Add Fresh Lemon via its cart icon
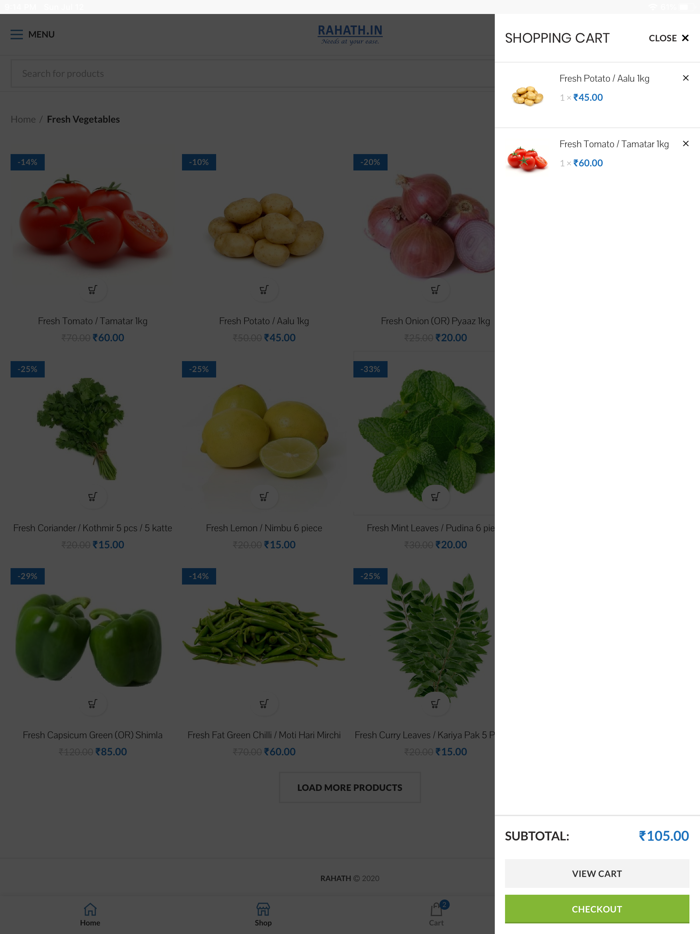Screen dimensions: 700x934 point(264,497)
